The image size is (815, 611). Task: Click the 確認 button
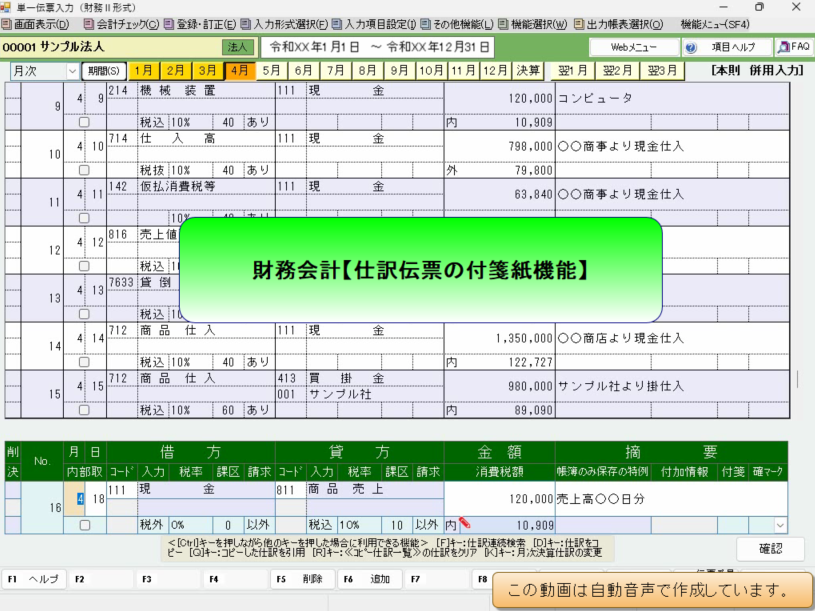click(770, 549)
